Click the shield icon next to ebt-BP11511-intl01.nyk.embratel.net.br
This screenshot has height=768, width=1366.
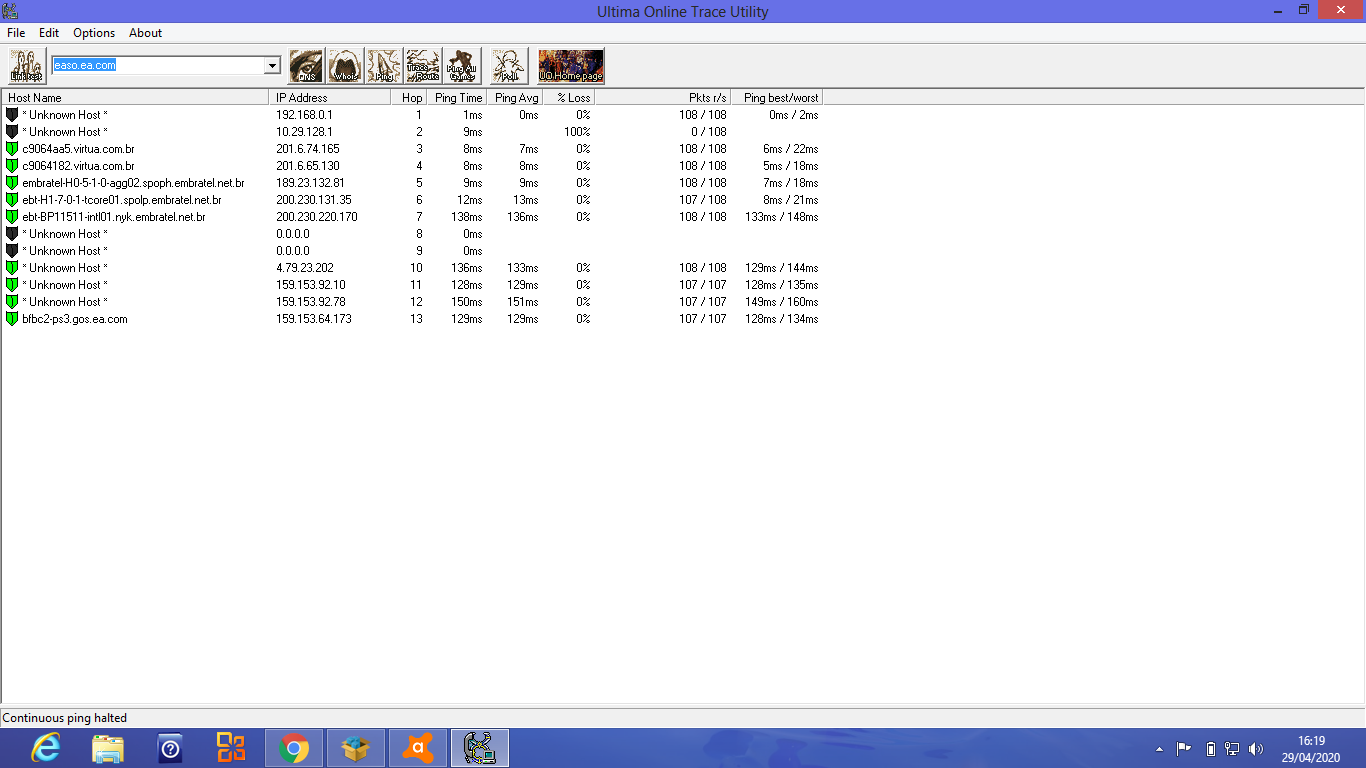pos(12,217)
